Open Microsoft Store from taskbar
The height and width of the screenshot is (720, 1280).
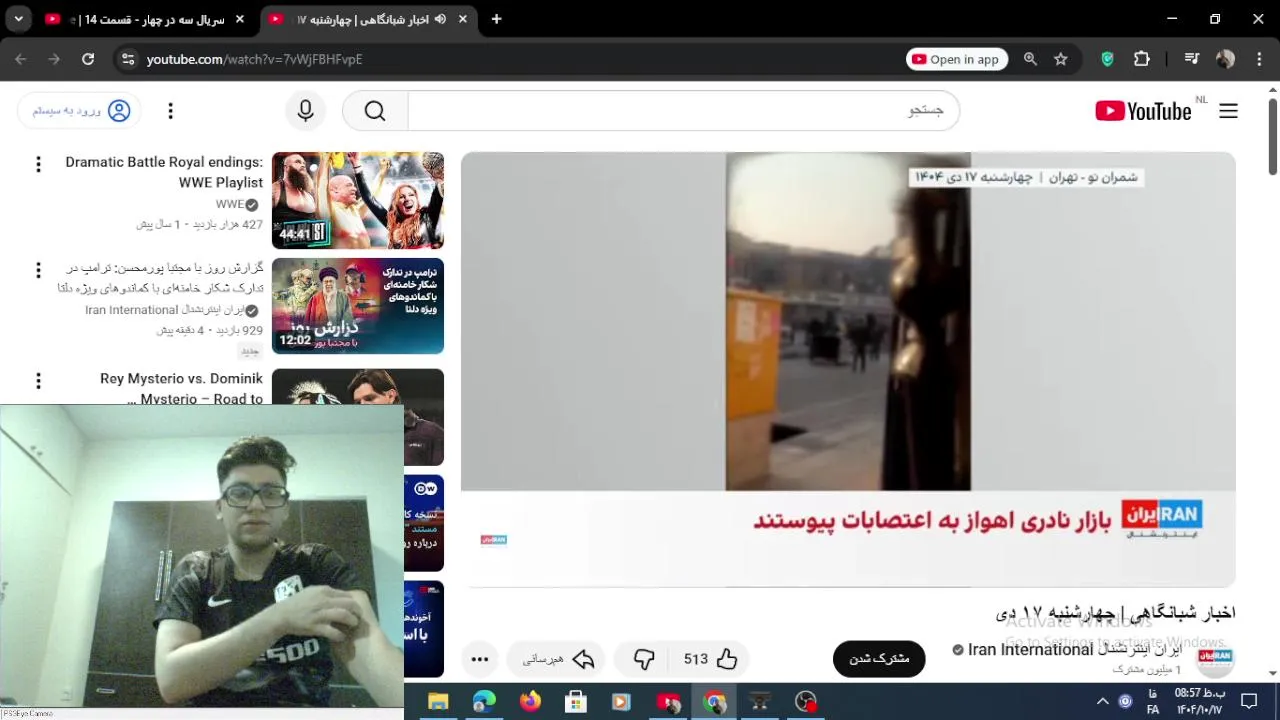(x=576, y=702)
